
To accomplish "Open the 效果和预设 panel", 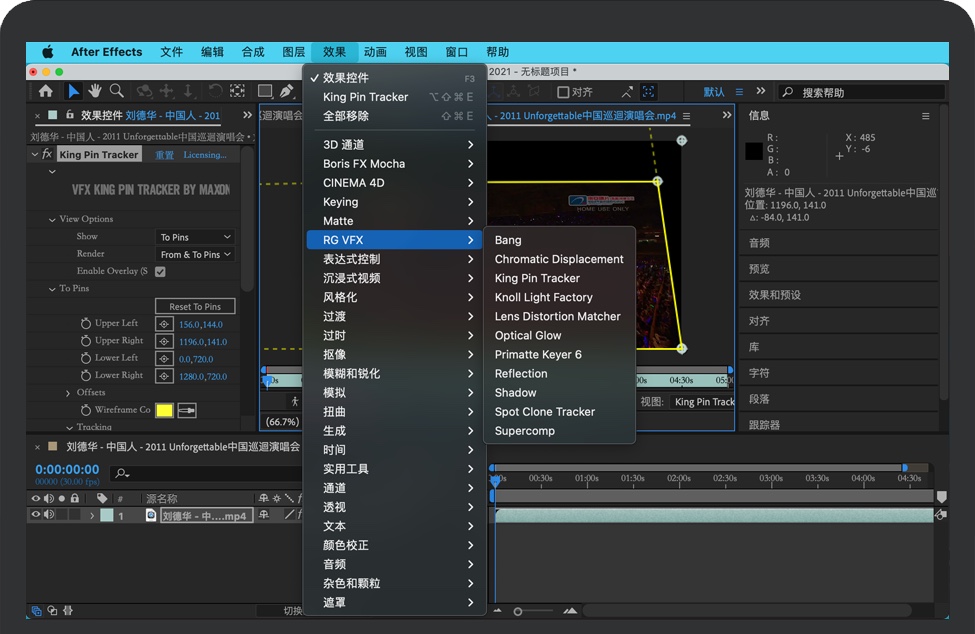I will (775, 295).
